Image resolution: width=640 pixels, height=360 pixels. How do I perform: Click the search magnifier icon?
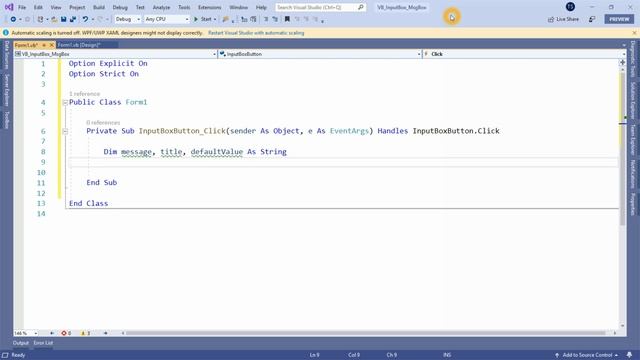(x=361, y=7)
